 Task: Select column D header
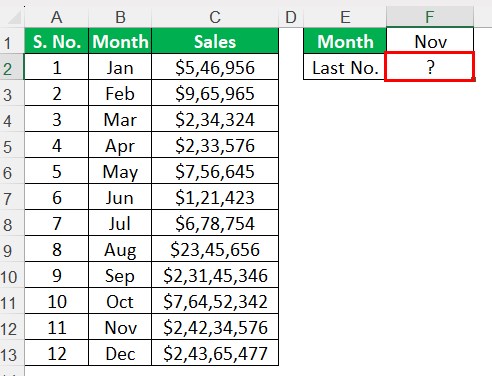pyautogui.click(x=291, y=17)
